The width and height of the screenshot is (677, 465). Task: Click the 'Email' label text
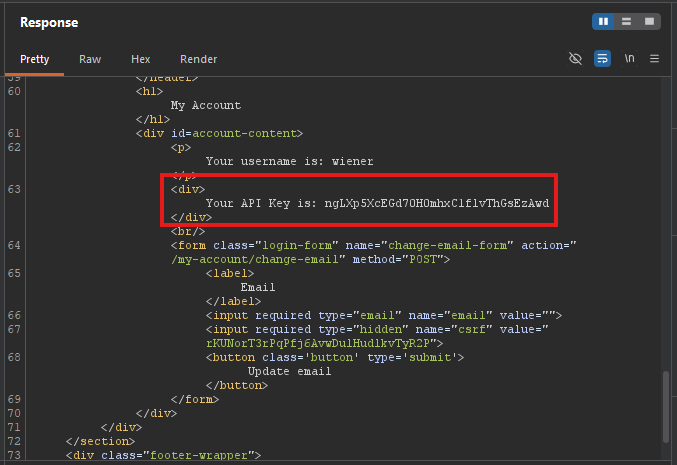(x=258, y=287)
